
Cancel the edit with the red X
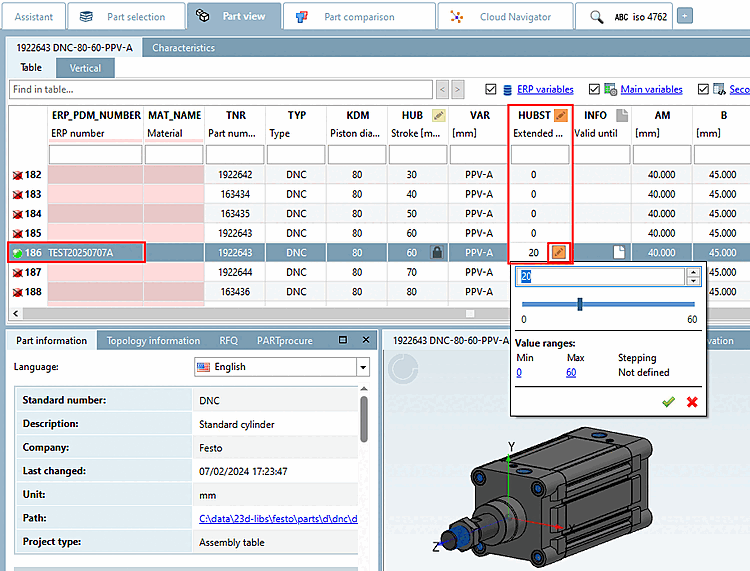[691, 401]
